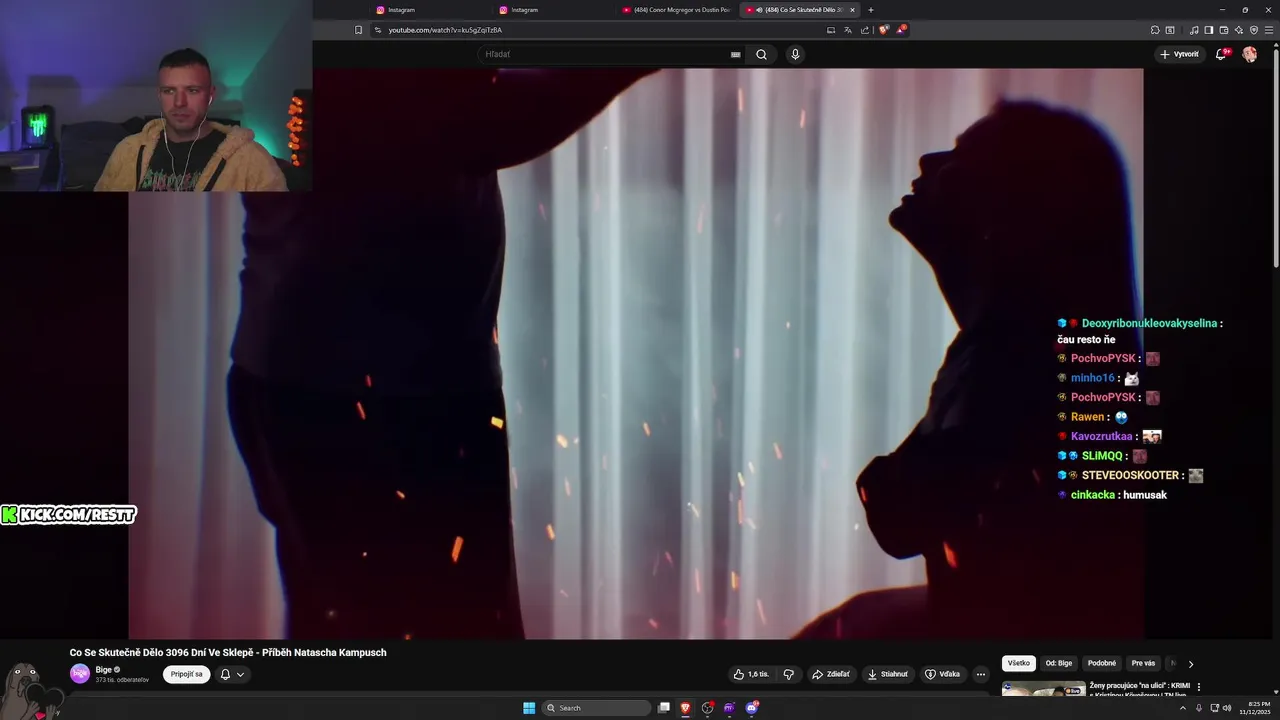Select the Co Se Skutečně Dělo tab
Viewport: 1280px width, 720px height.
(798, 10)
